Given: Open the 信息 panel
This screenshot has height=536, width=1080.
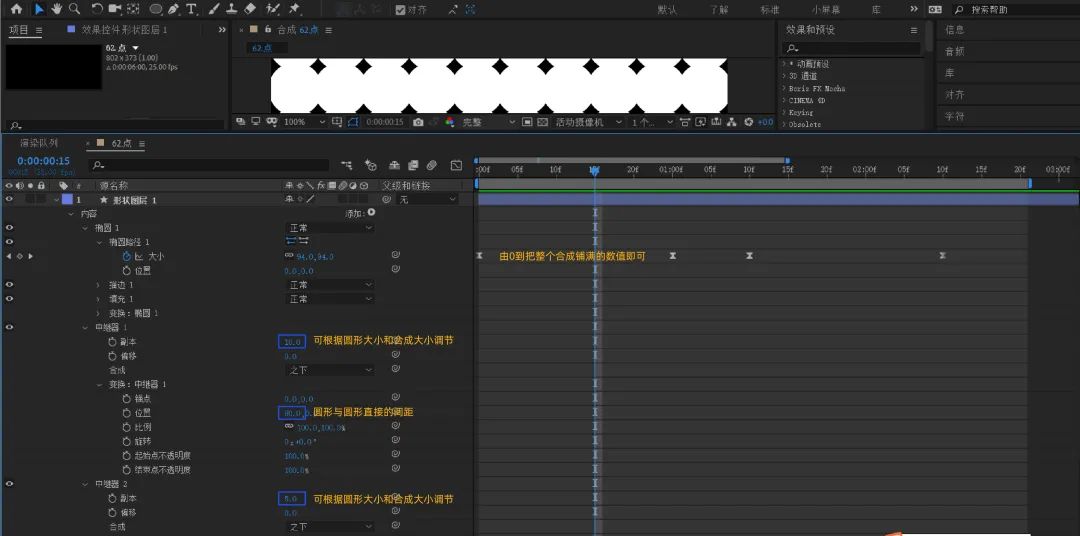Looking at the screenshot, I should [x=955, y=30].
